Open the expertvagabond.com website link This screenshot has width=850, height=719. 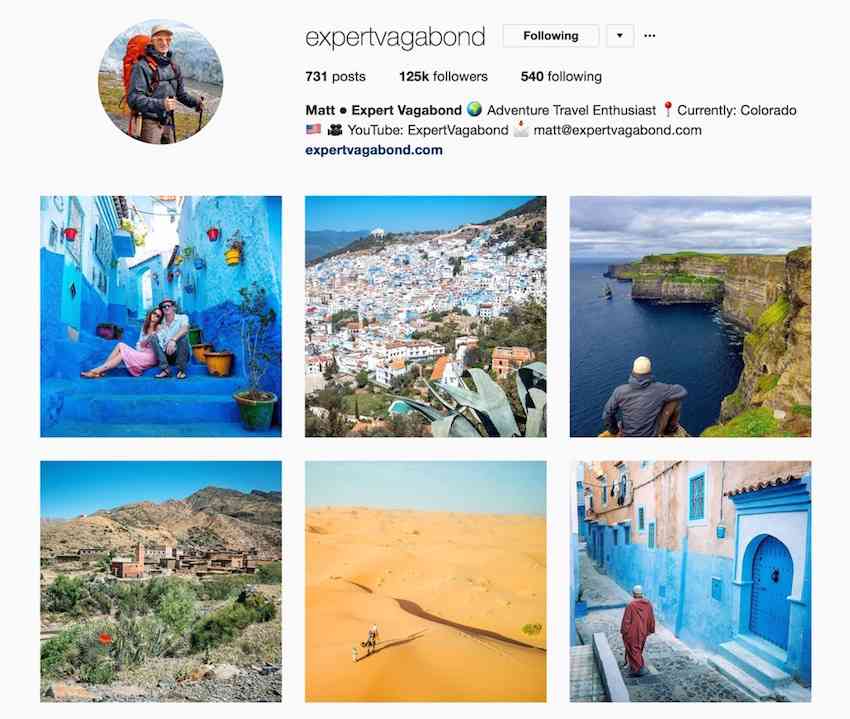tap(374, 150)
